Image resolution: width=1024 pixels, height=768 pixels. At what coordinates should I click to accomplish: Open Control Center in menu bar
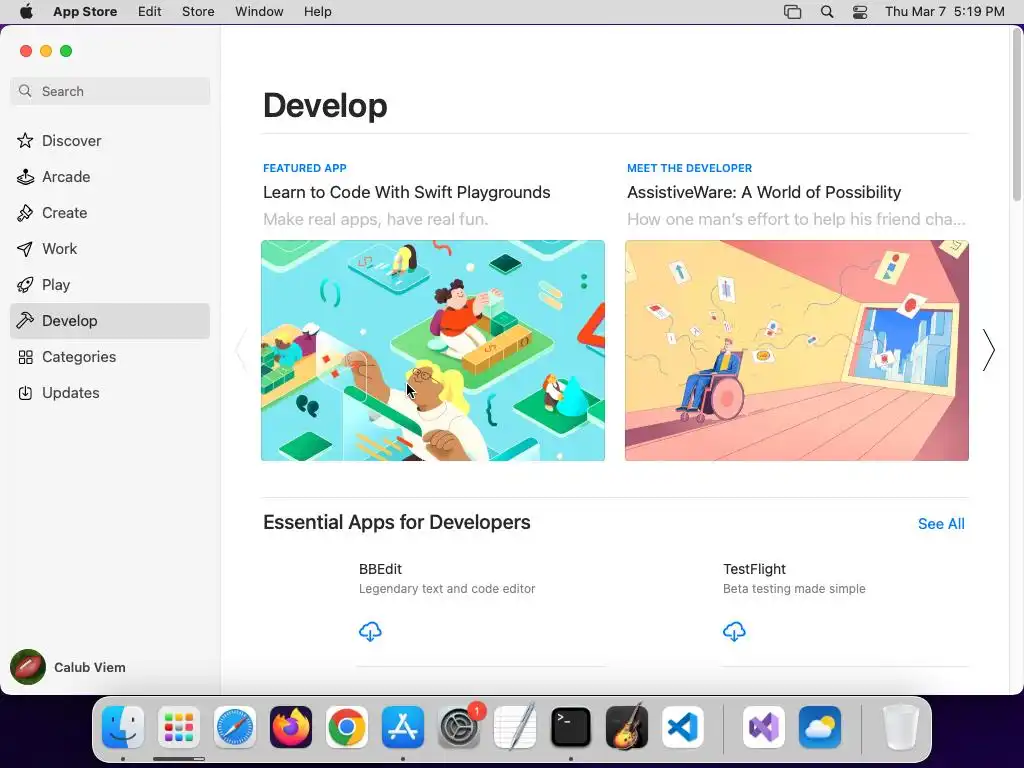[860, 12]
